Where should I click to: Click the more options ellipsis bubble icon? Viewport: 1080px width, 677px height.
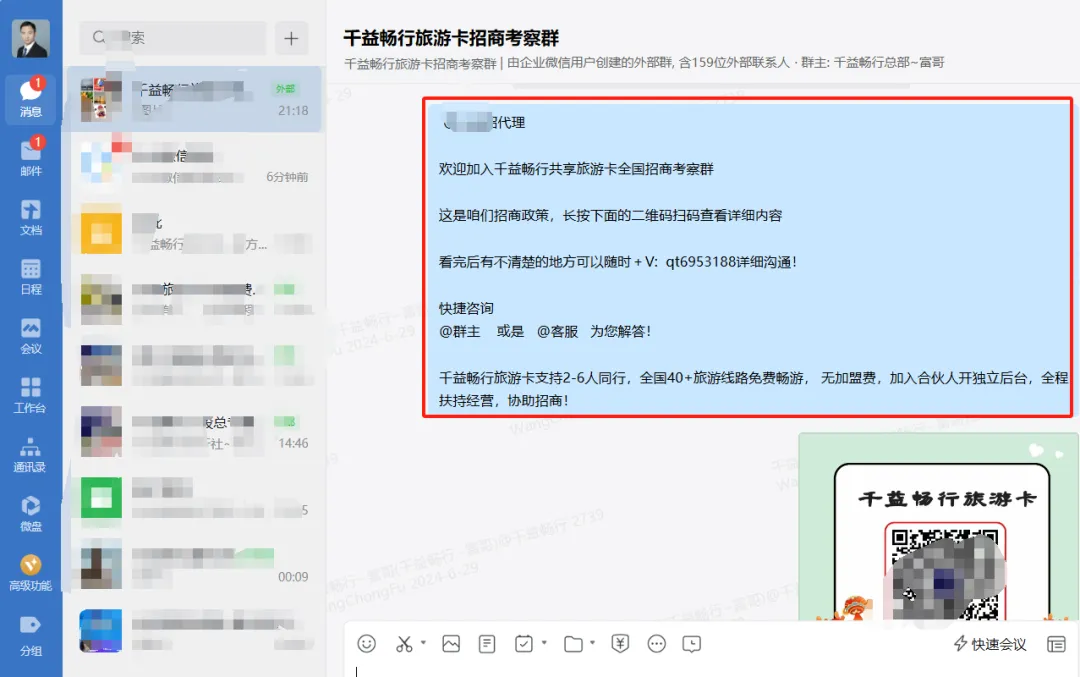656,644
